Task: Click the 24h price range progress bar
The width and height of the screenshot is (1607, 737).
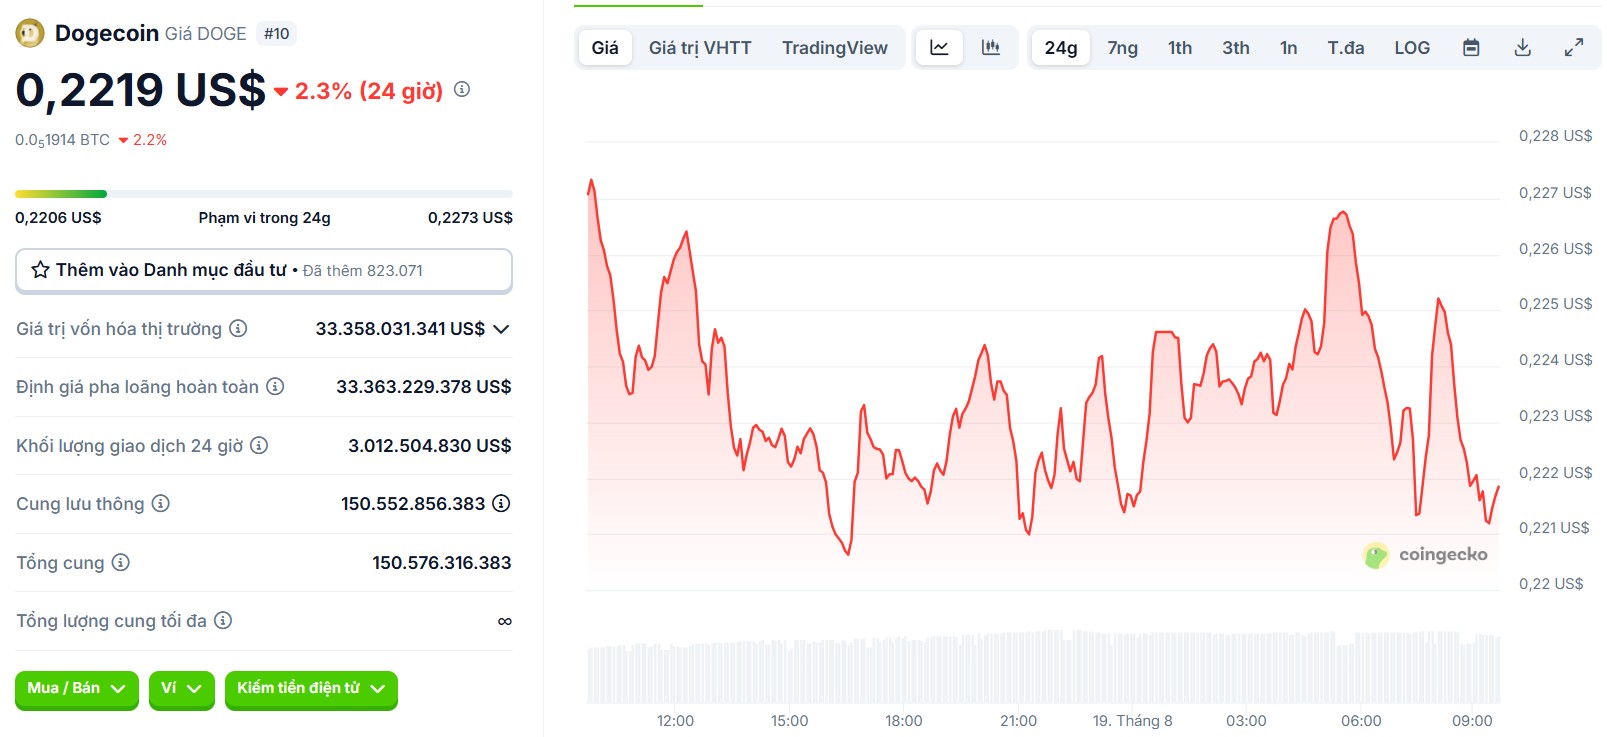Action: 264,194
